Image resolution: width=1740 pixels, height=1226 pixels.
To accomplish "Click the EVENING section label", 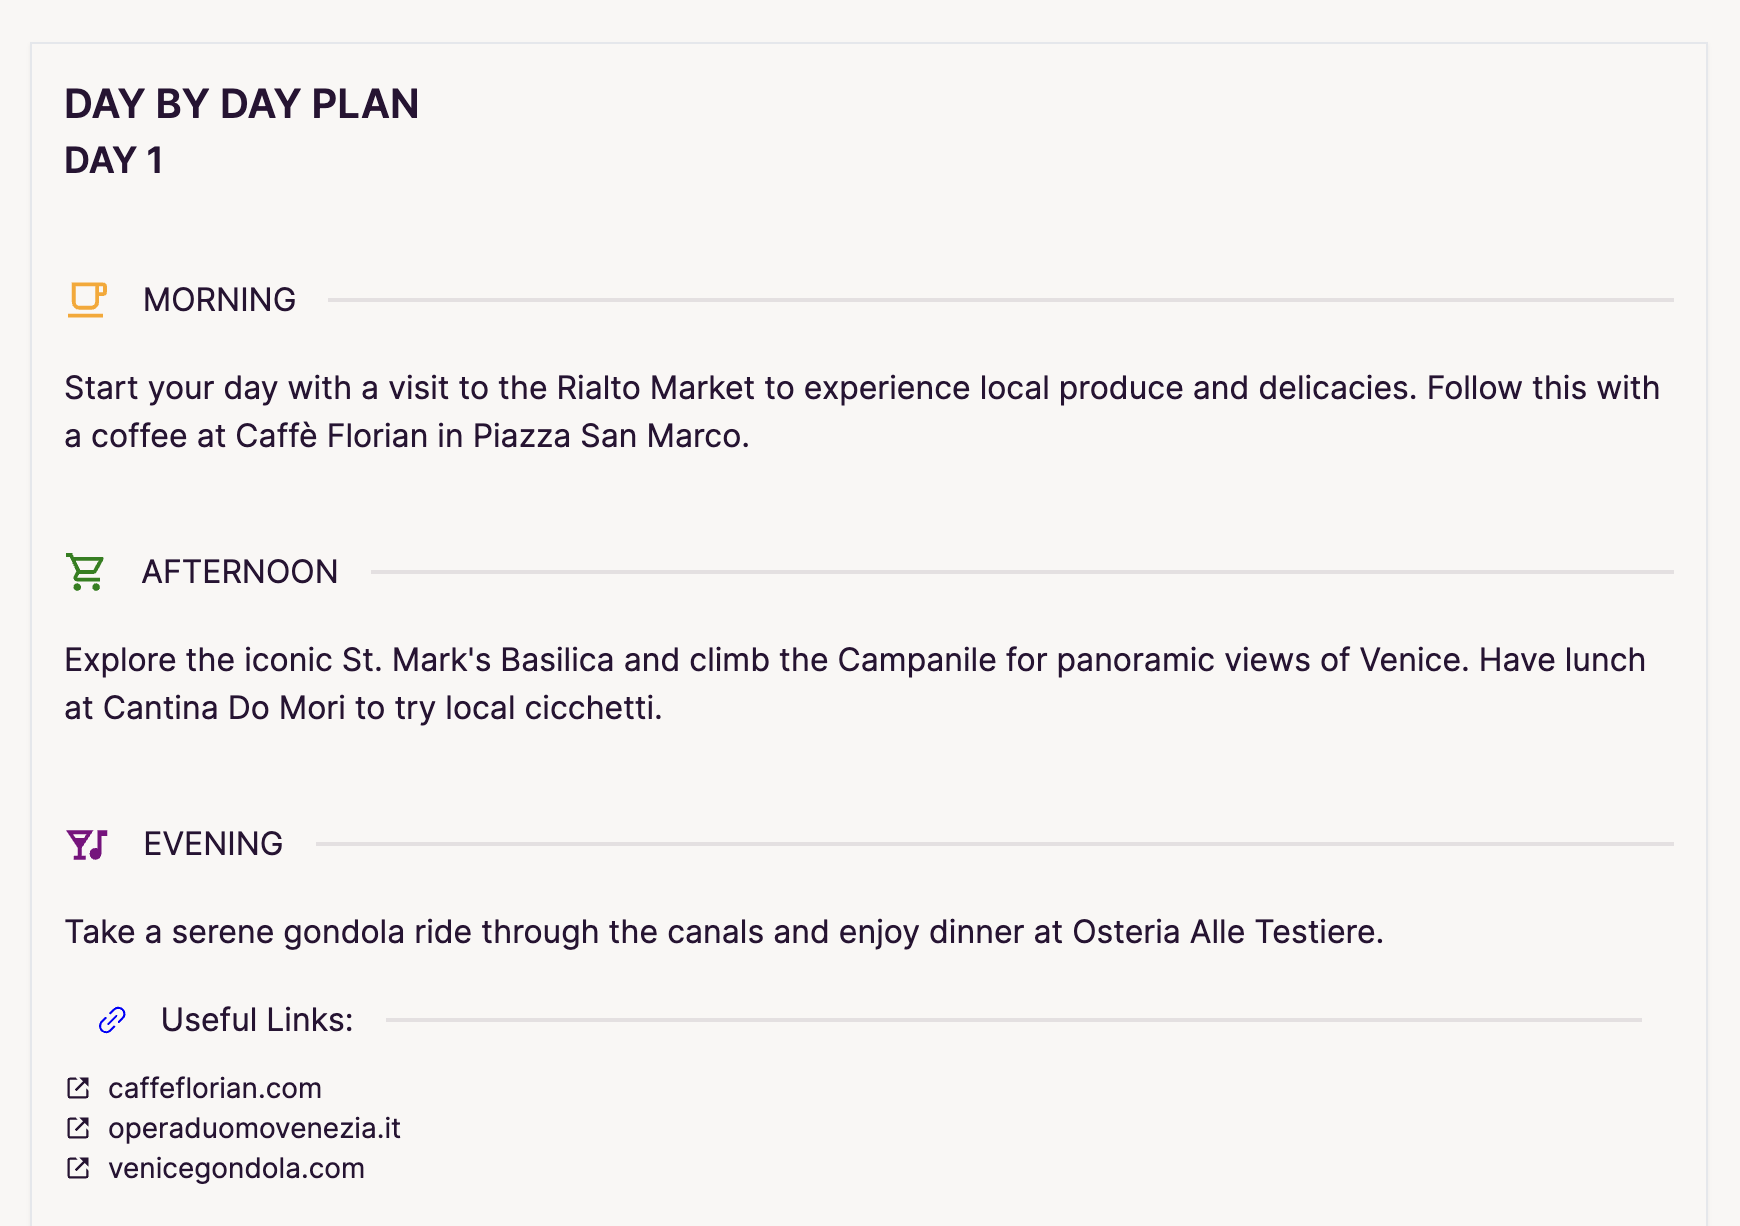I will (x=213, y=844).
